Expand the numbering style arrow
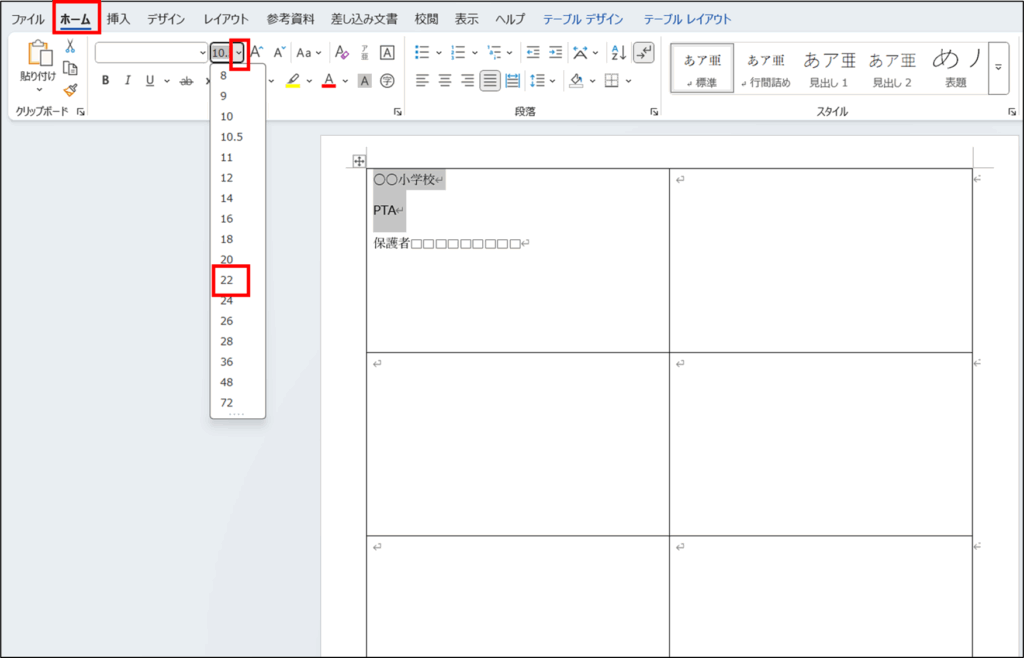1024x658 pixels. (475, 53)
